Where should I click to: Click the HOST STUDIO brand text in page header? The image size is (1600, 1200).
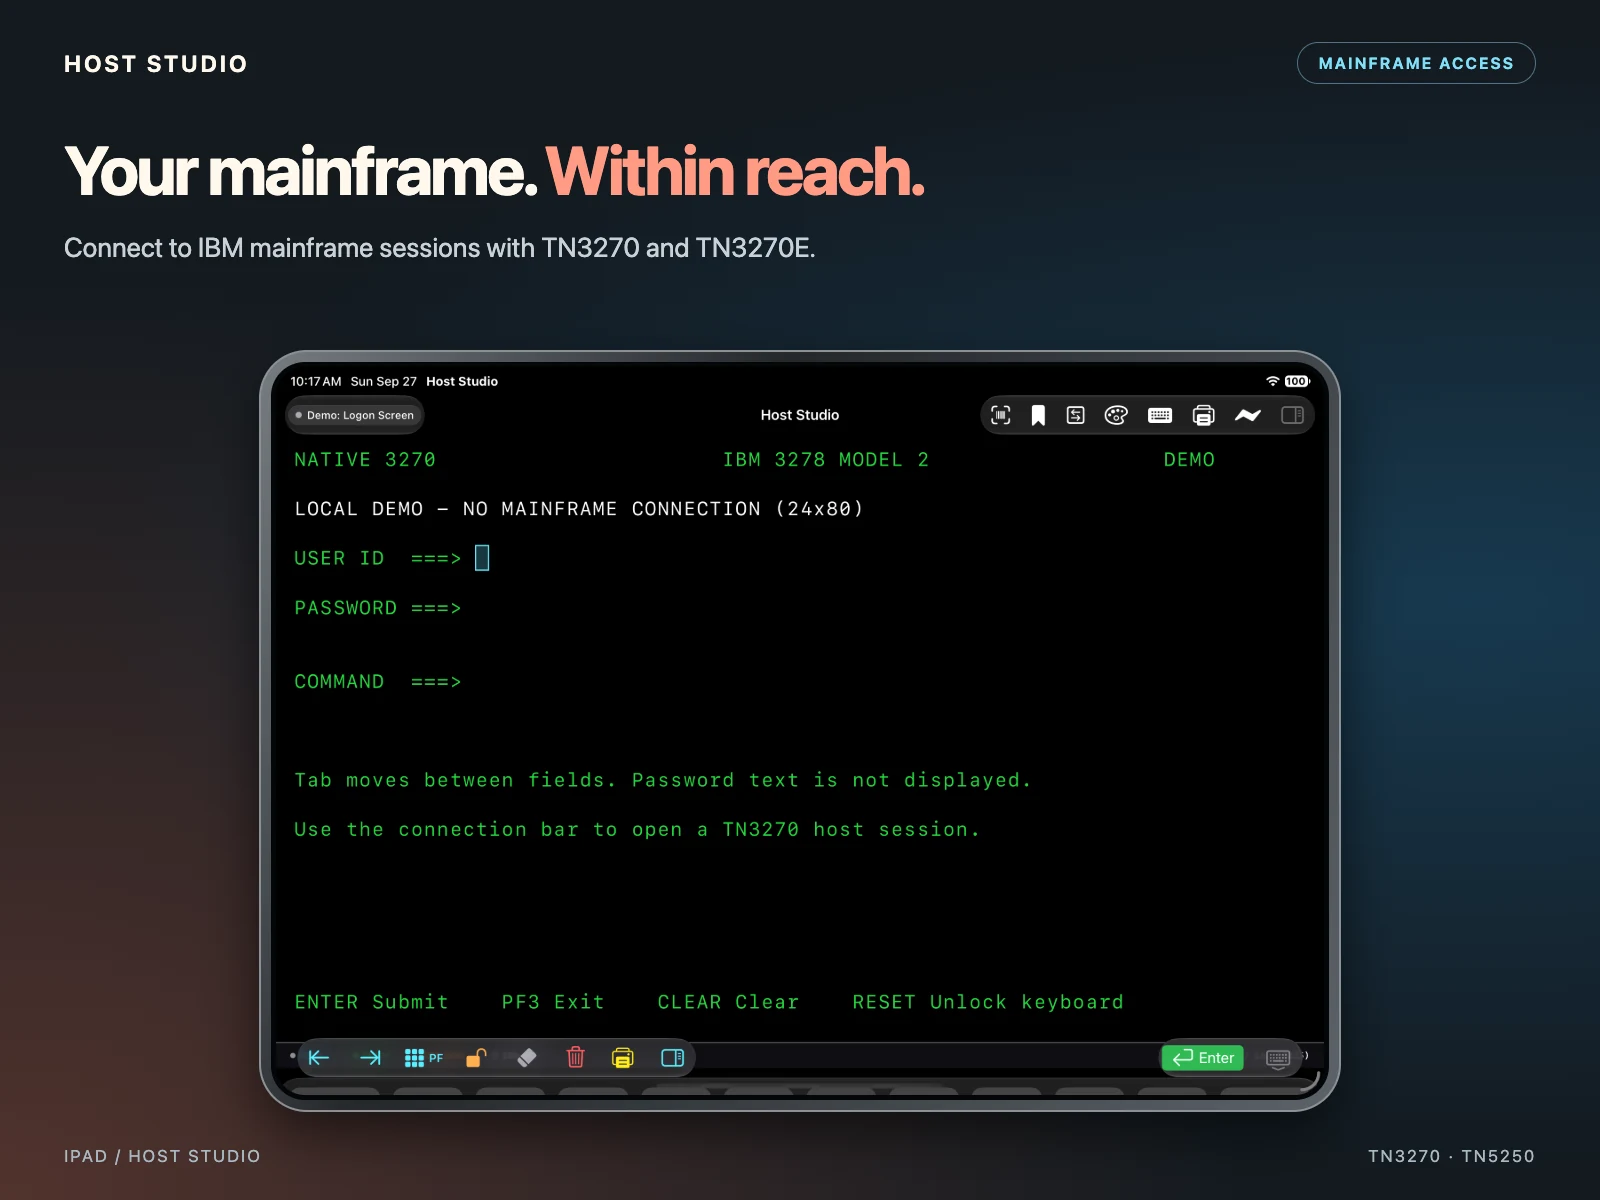[156, 64]
